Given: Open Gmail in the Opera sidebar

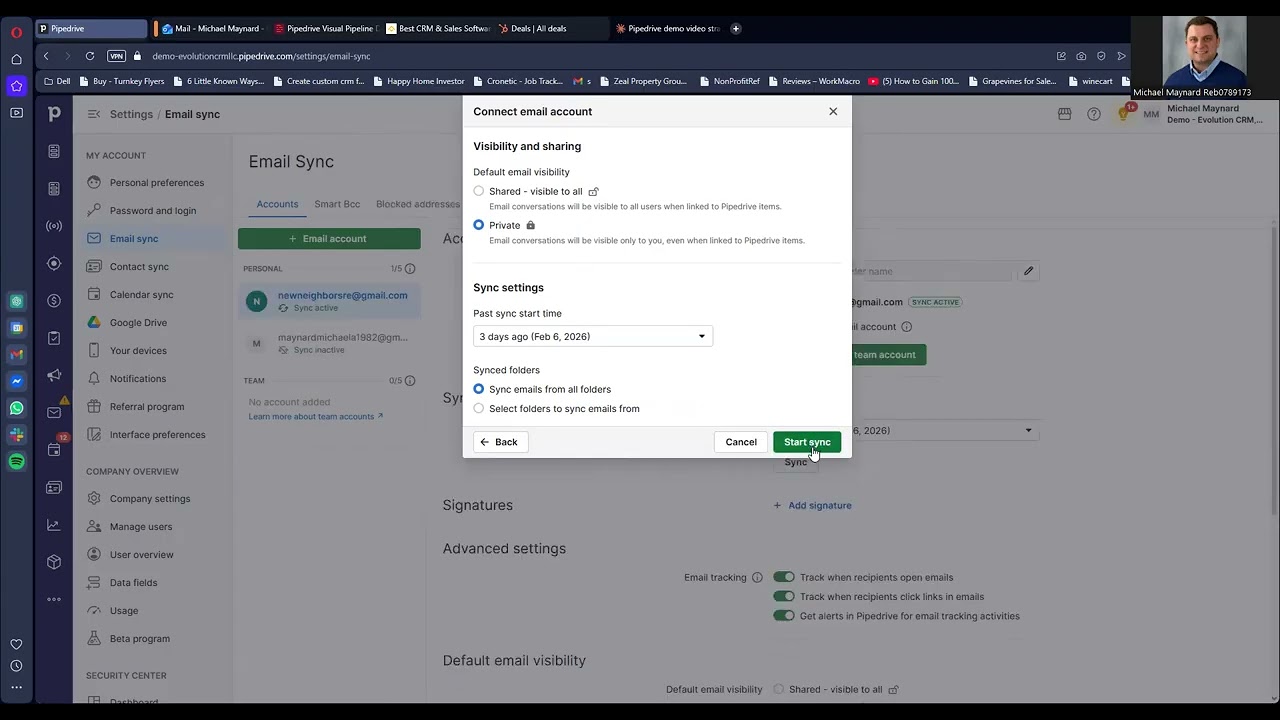Looking at the screenshot, I should 16,354.
